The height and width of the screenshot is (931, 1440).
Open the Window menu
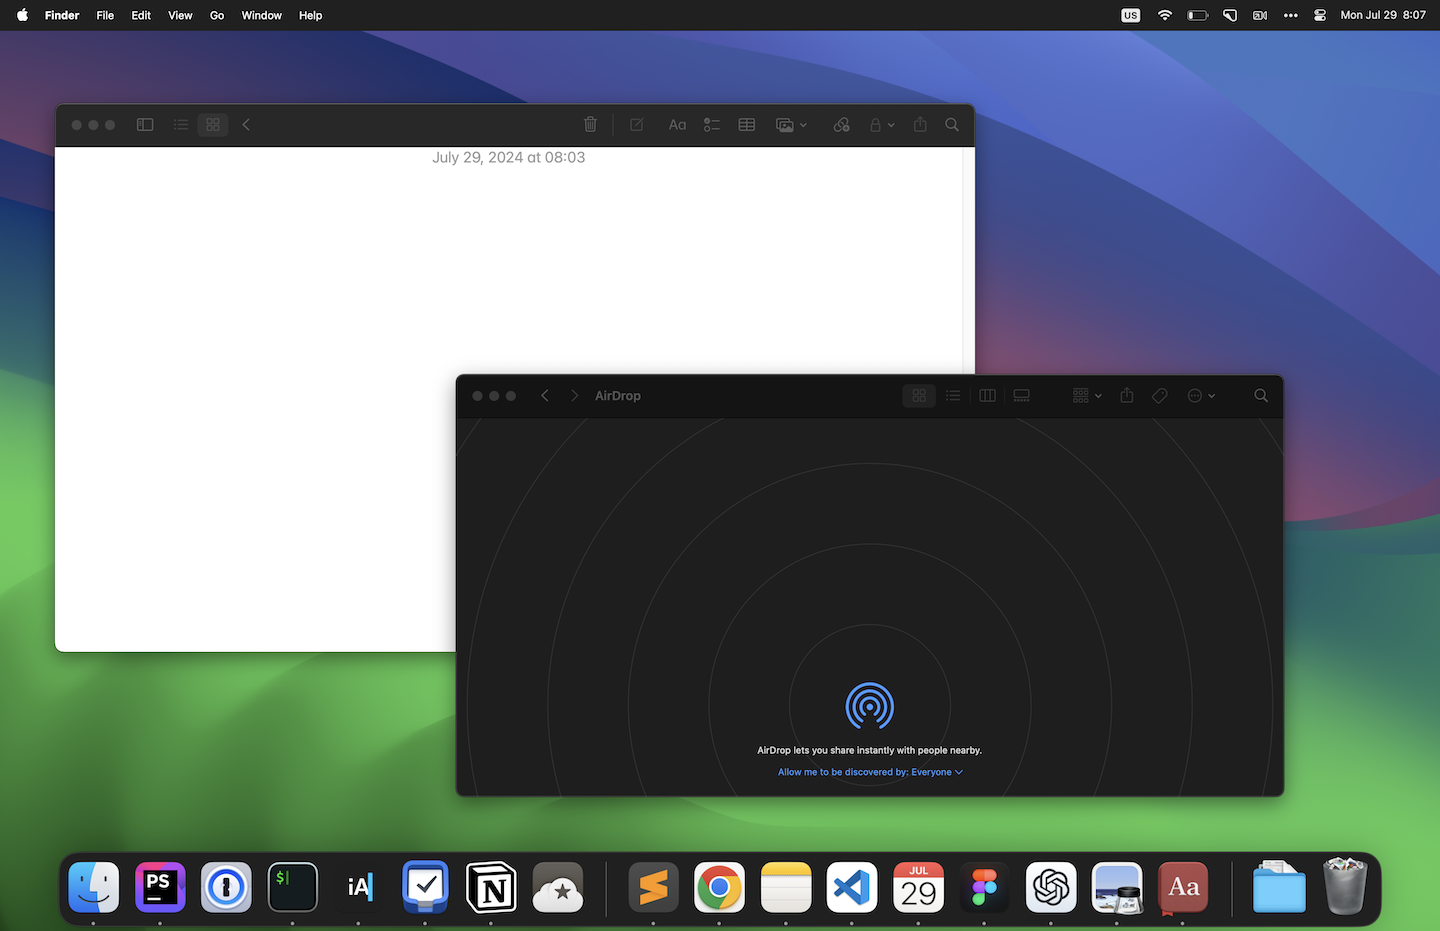262,15
